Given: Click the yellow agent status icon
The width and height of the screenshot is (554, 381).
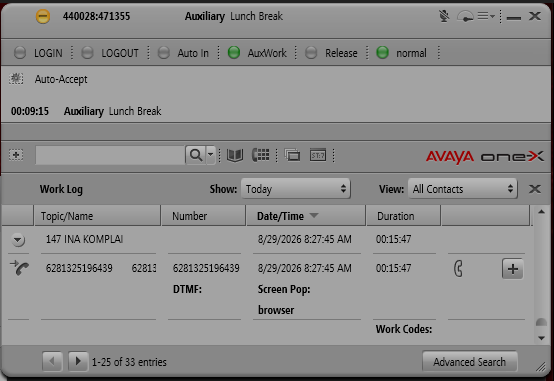Looking at the screenshot, I should click(43, 16).
